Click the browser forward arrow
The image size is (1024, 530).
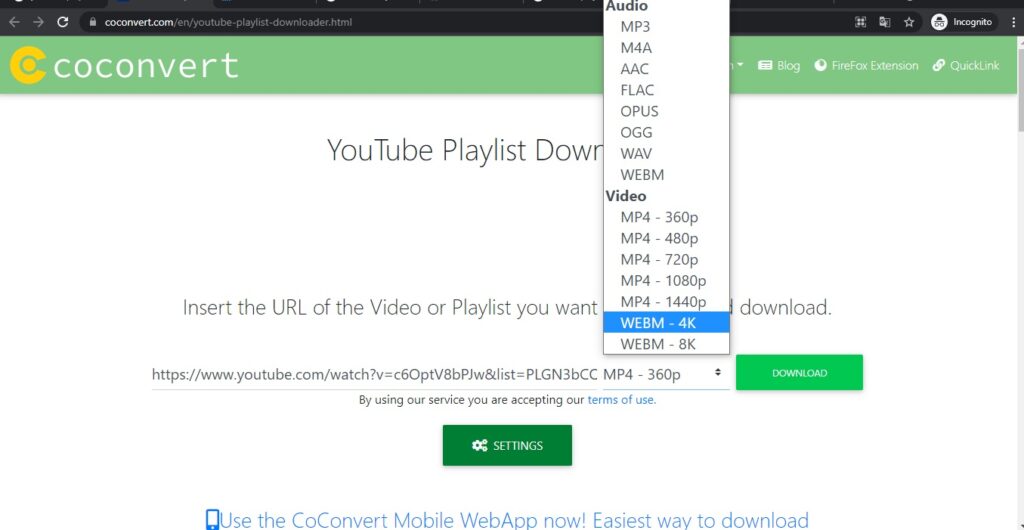(39, 22)
